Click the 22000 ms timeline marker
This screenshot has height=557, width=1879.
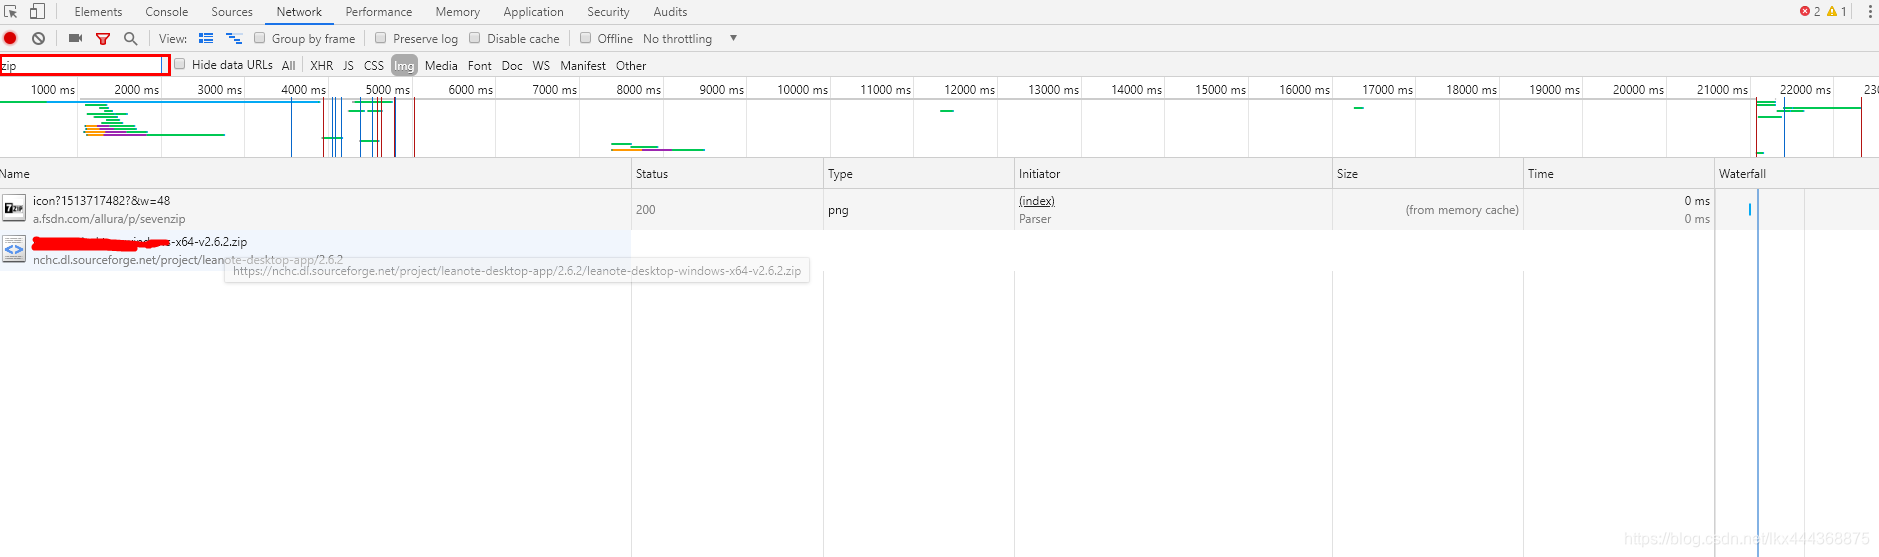coord(1805,90)
